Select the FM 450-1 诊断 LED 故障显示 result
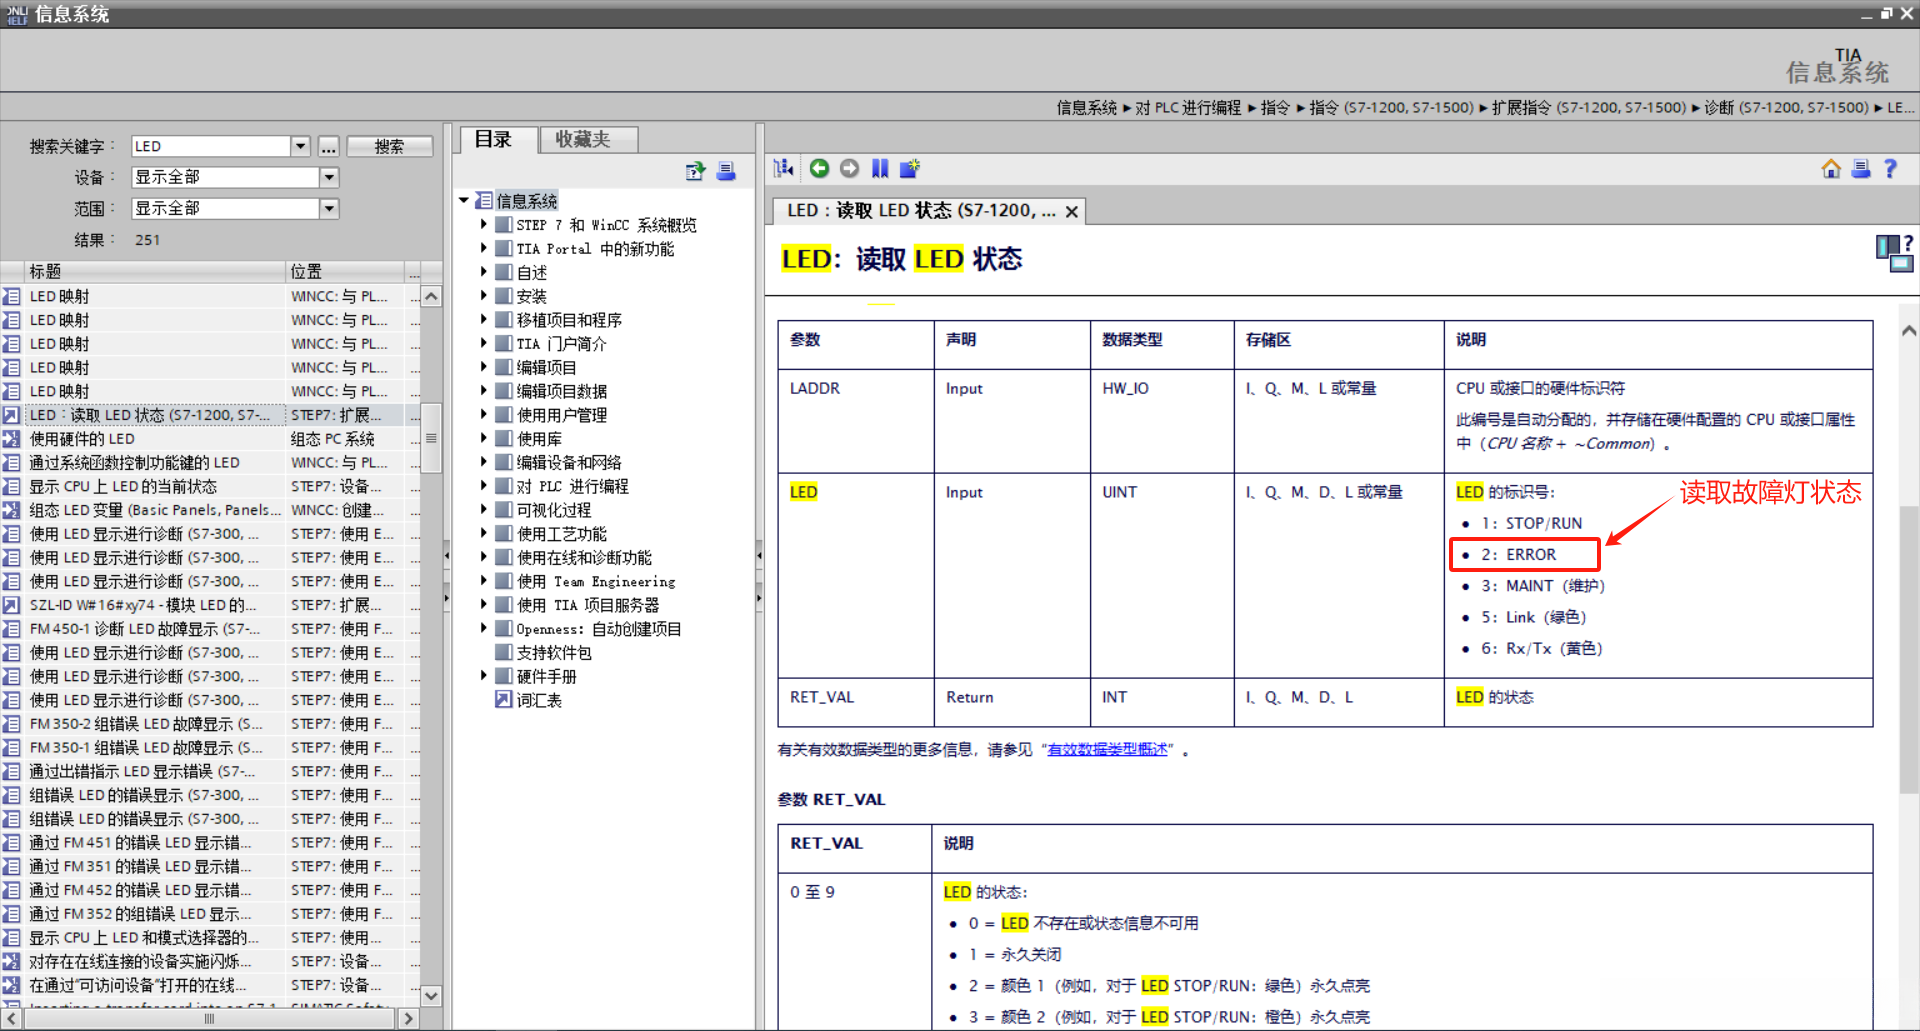Viewport: 1920px width, 1031px height. (x=211, y=629)
